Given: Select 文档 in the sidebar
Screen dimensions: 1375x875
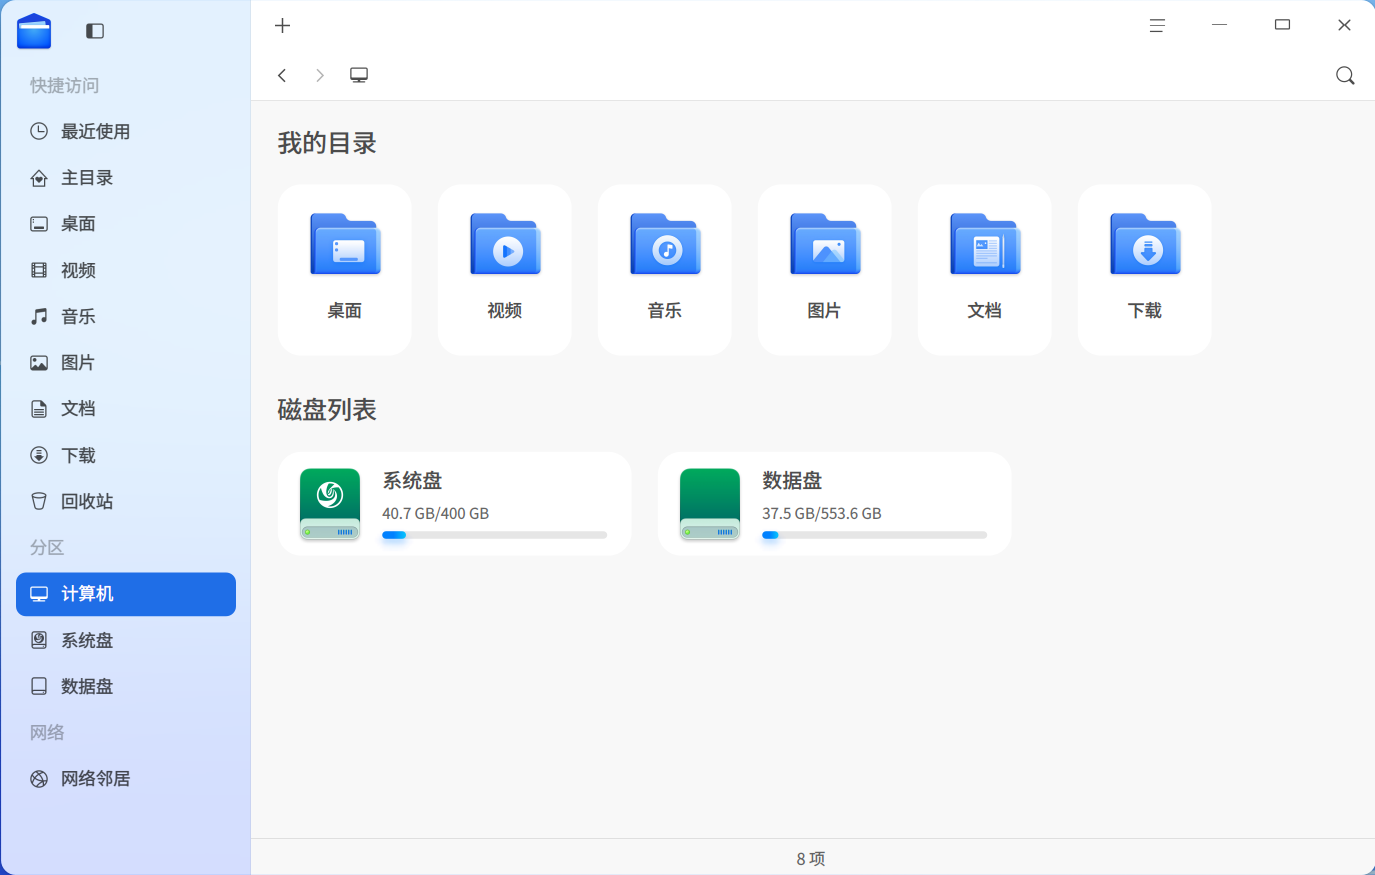Looking at the screenshot, I should [x=126, y=409].
